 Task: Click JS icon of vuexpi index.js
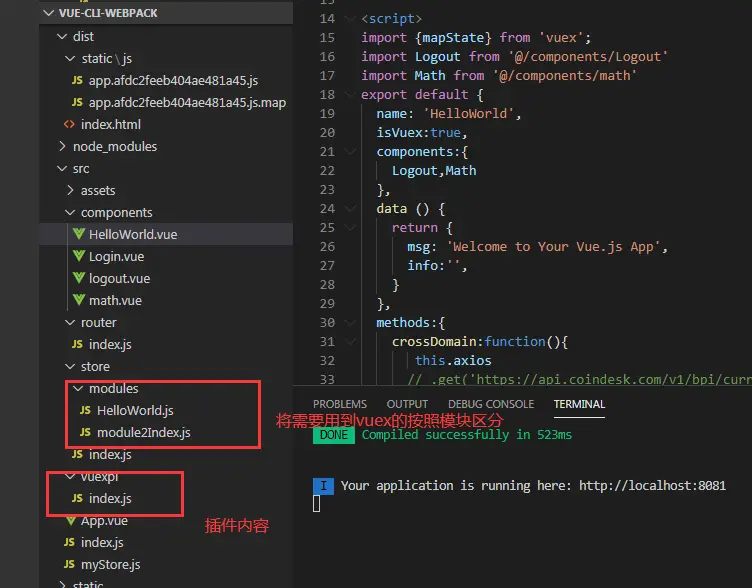[x=77, y=498]
